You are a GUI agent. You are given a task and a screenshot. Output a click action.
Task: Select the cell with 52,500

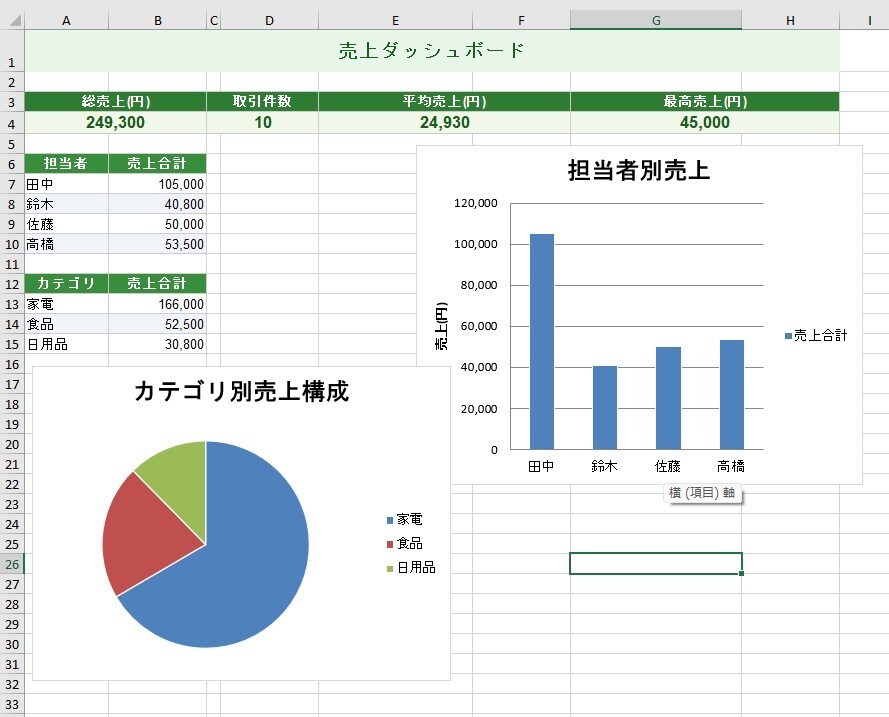pos(158,324)
